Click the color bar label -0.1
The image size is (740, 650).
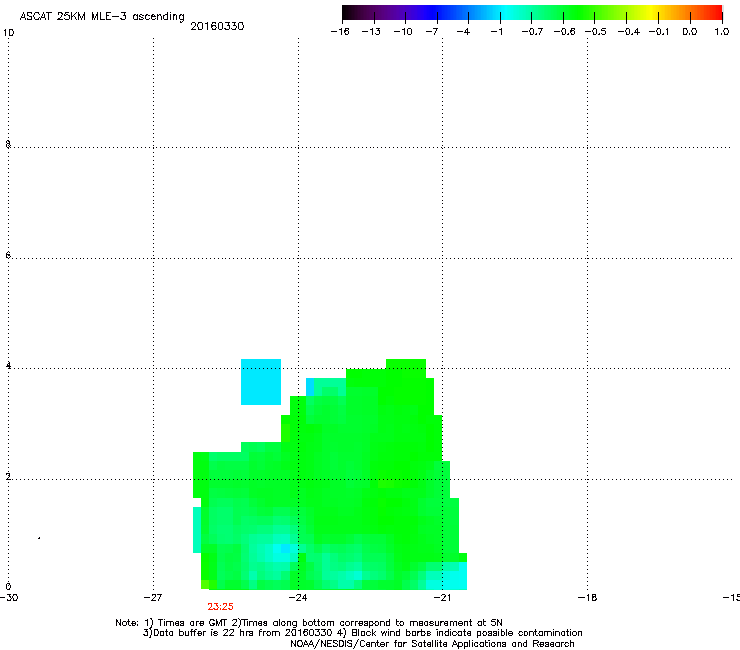pyautogui.click(x=659, y=32)
